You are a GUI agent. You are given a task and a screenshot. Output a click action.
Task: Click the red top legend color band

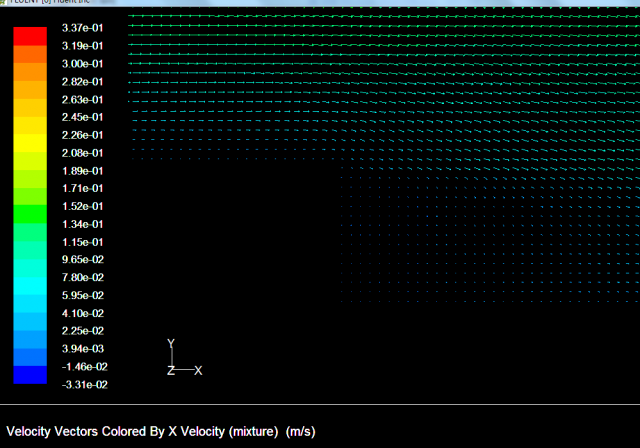30,36
